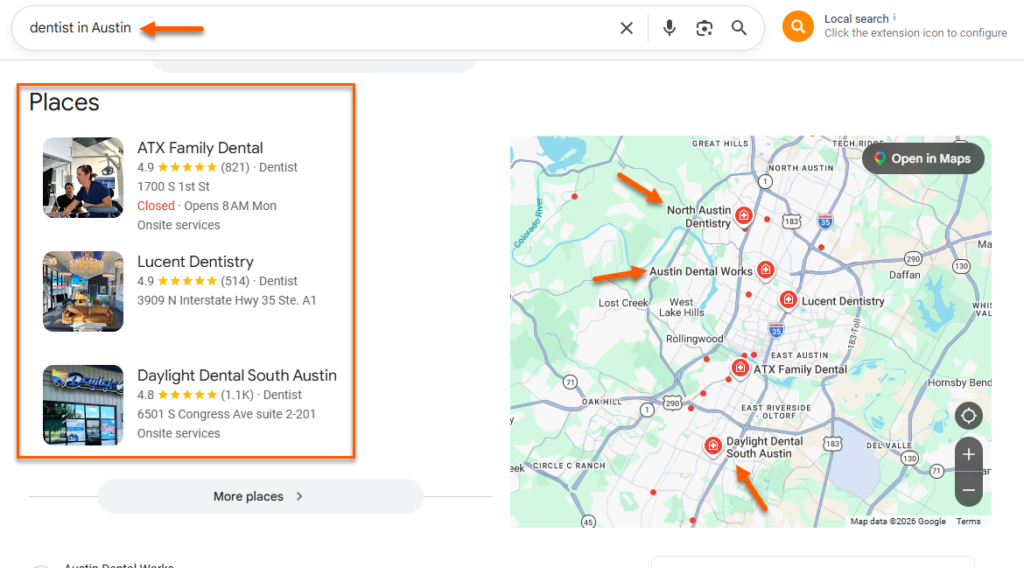Click the More places button
1024x568 pixels.
tap(261, 496)
